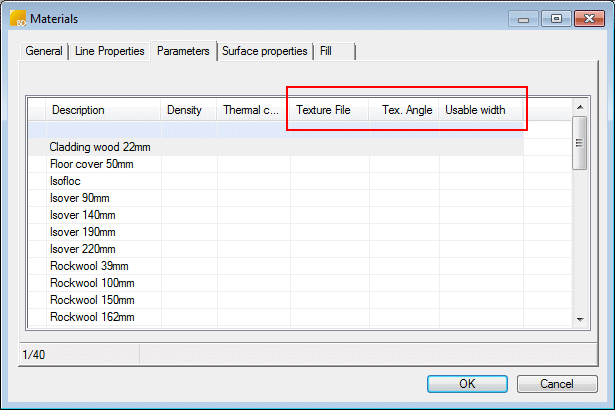The image size is (615, 410).
Task: Click the Usable width column header
Action: point(476,110)
